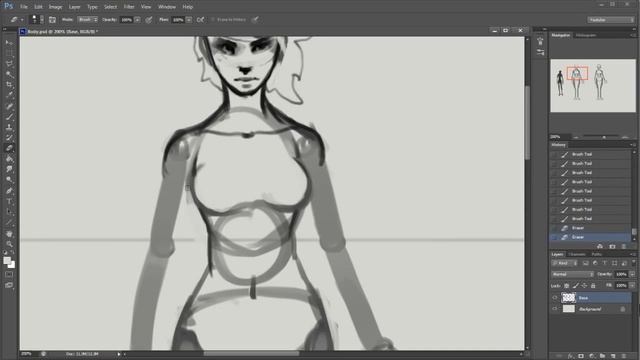Toggle the Brush panel
The height and width of the screenshot is (360, 640).
(52, 20)
